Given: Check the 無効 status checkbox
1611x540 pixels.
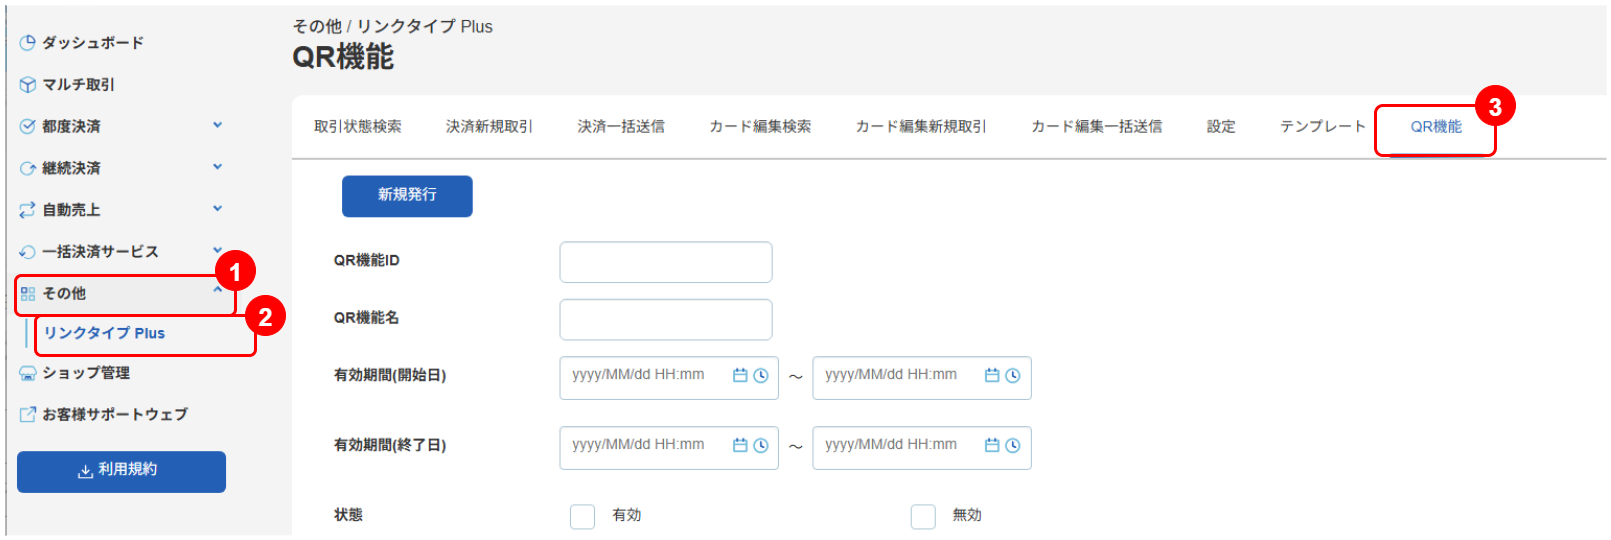Looking at the screenshot, I should [x=923, y=516].
